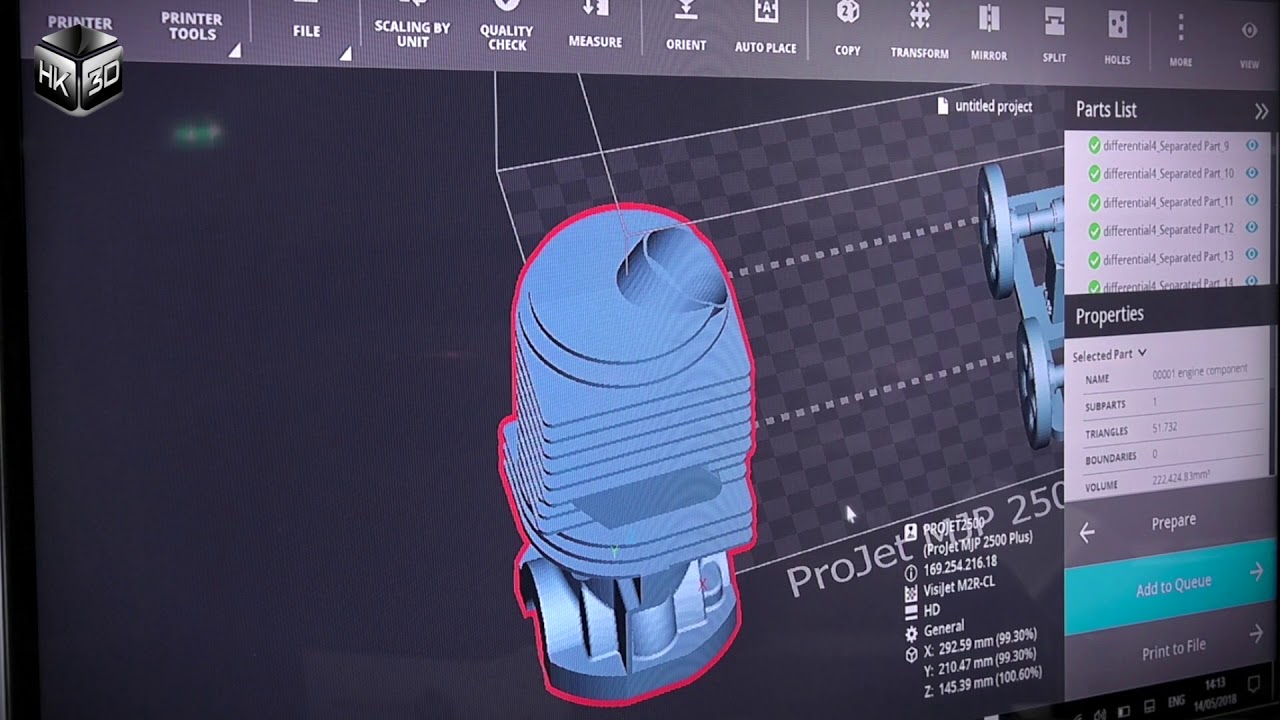
Task: Click the taskbar volume icon
Action: (x=1098, y=713)
